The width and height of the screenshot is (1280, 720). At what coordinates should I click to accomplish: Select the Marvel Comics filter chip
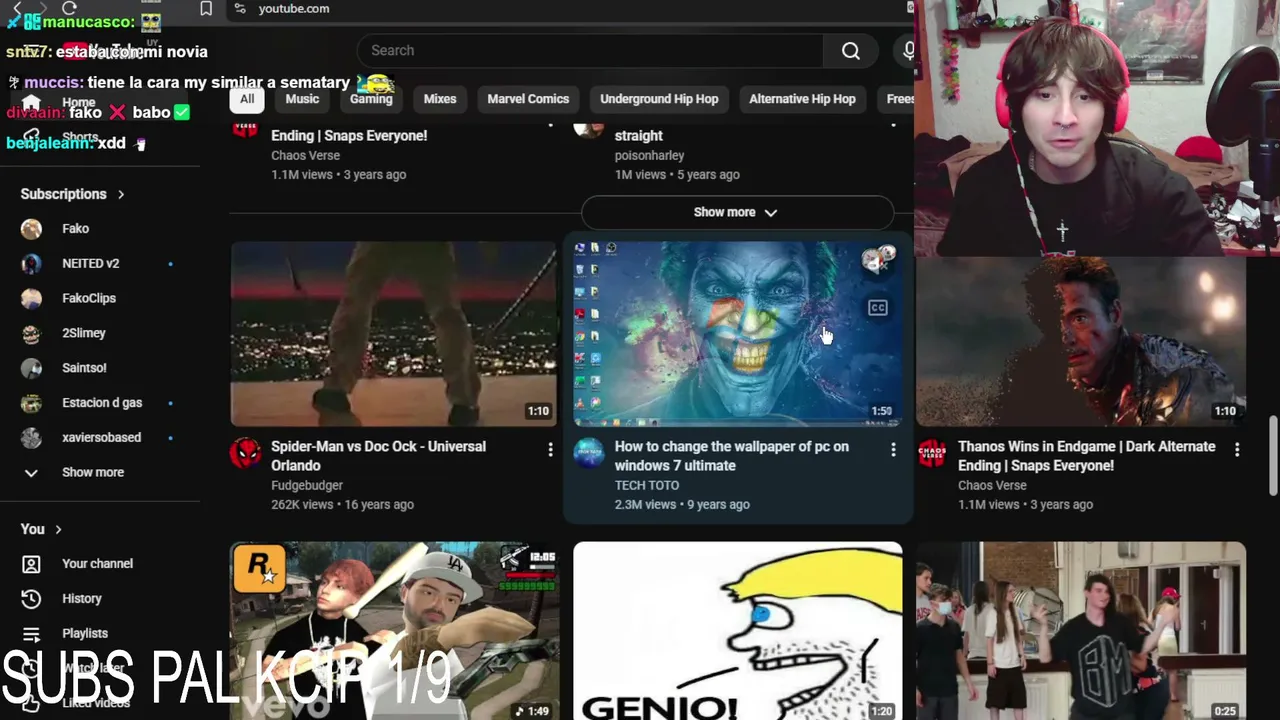pos(528,99)
